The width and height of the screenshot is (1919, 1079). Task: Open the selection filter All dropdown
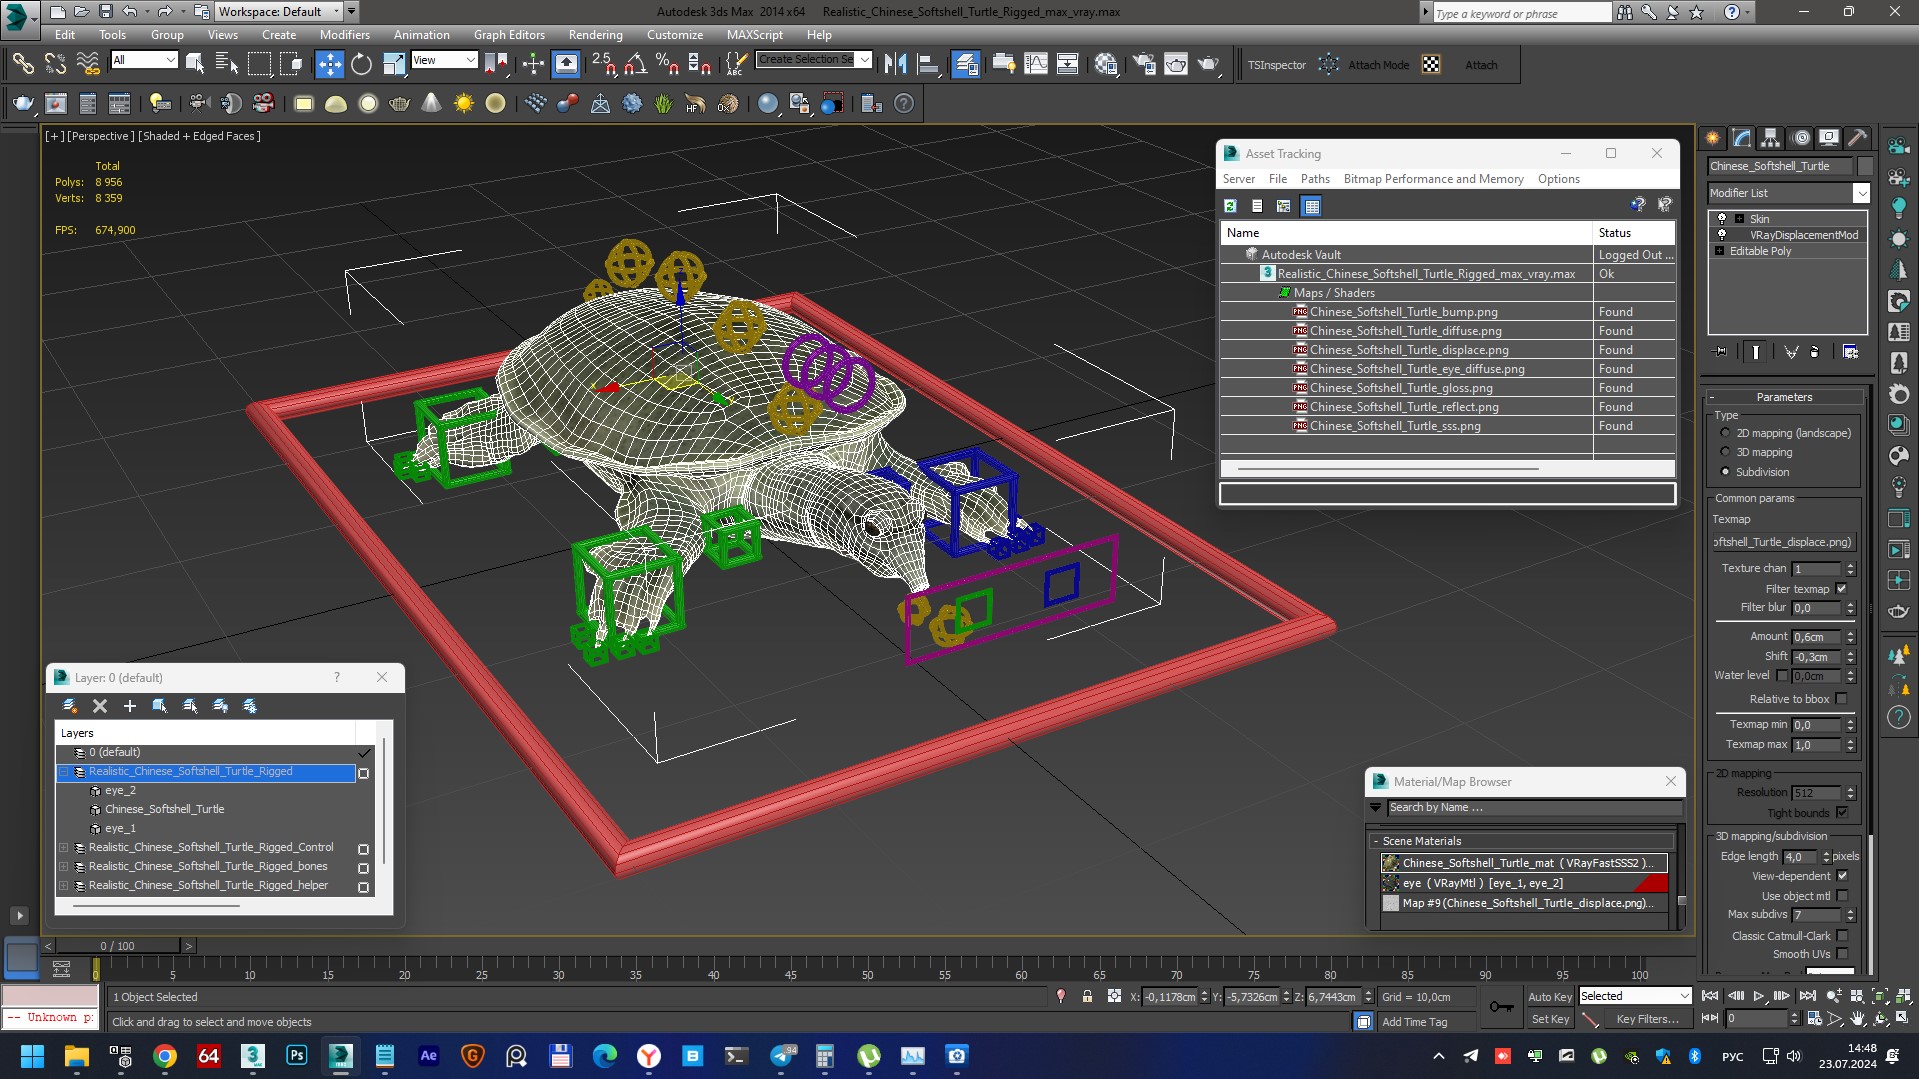click(x=144, y=60)
